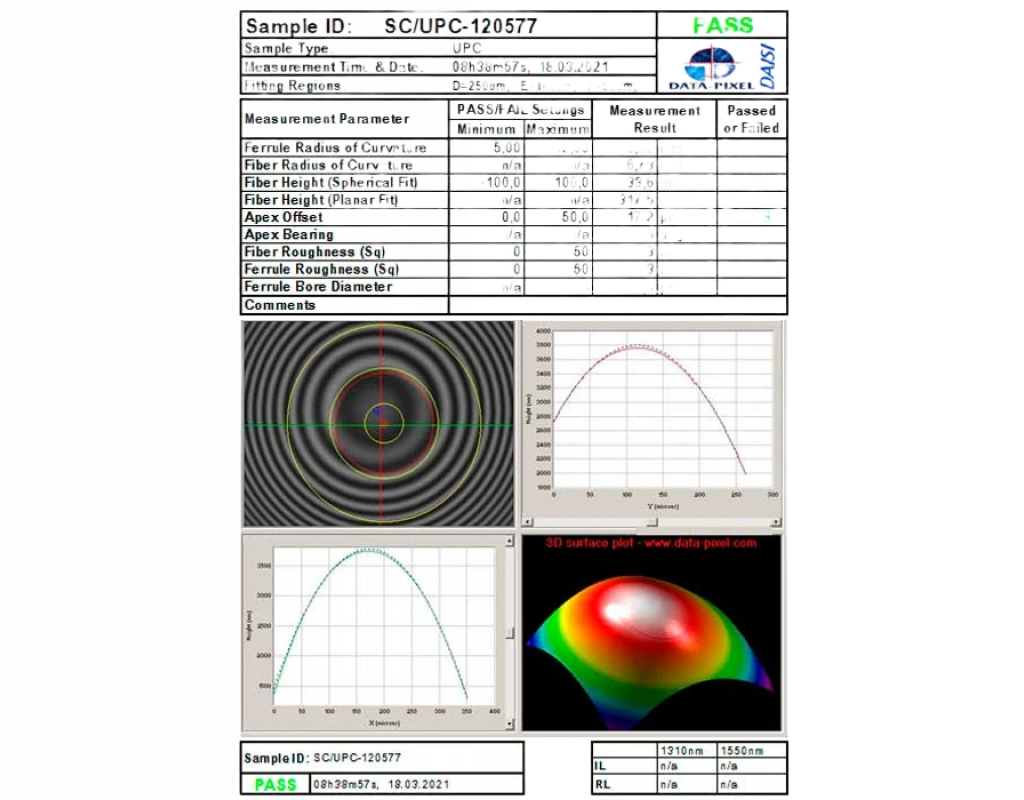The width and height of the screenshot is (1024, 800).
Task: Click the large 'Sample ID: SC/UPC-120577' header
Action: 391,26
